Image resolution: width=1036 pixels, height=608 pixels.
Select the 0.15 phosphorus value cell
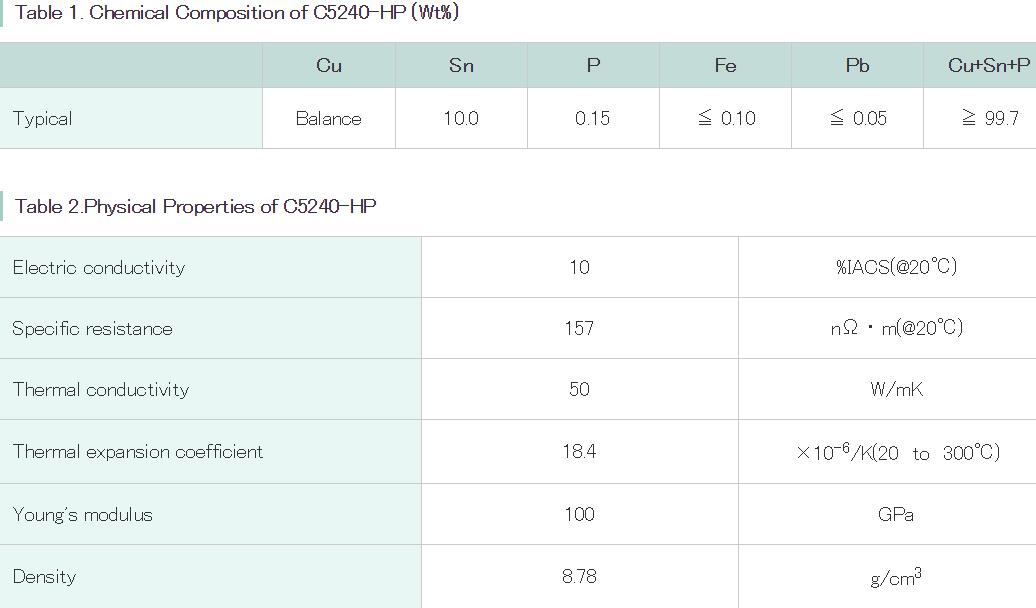tap(593, 118)
